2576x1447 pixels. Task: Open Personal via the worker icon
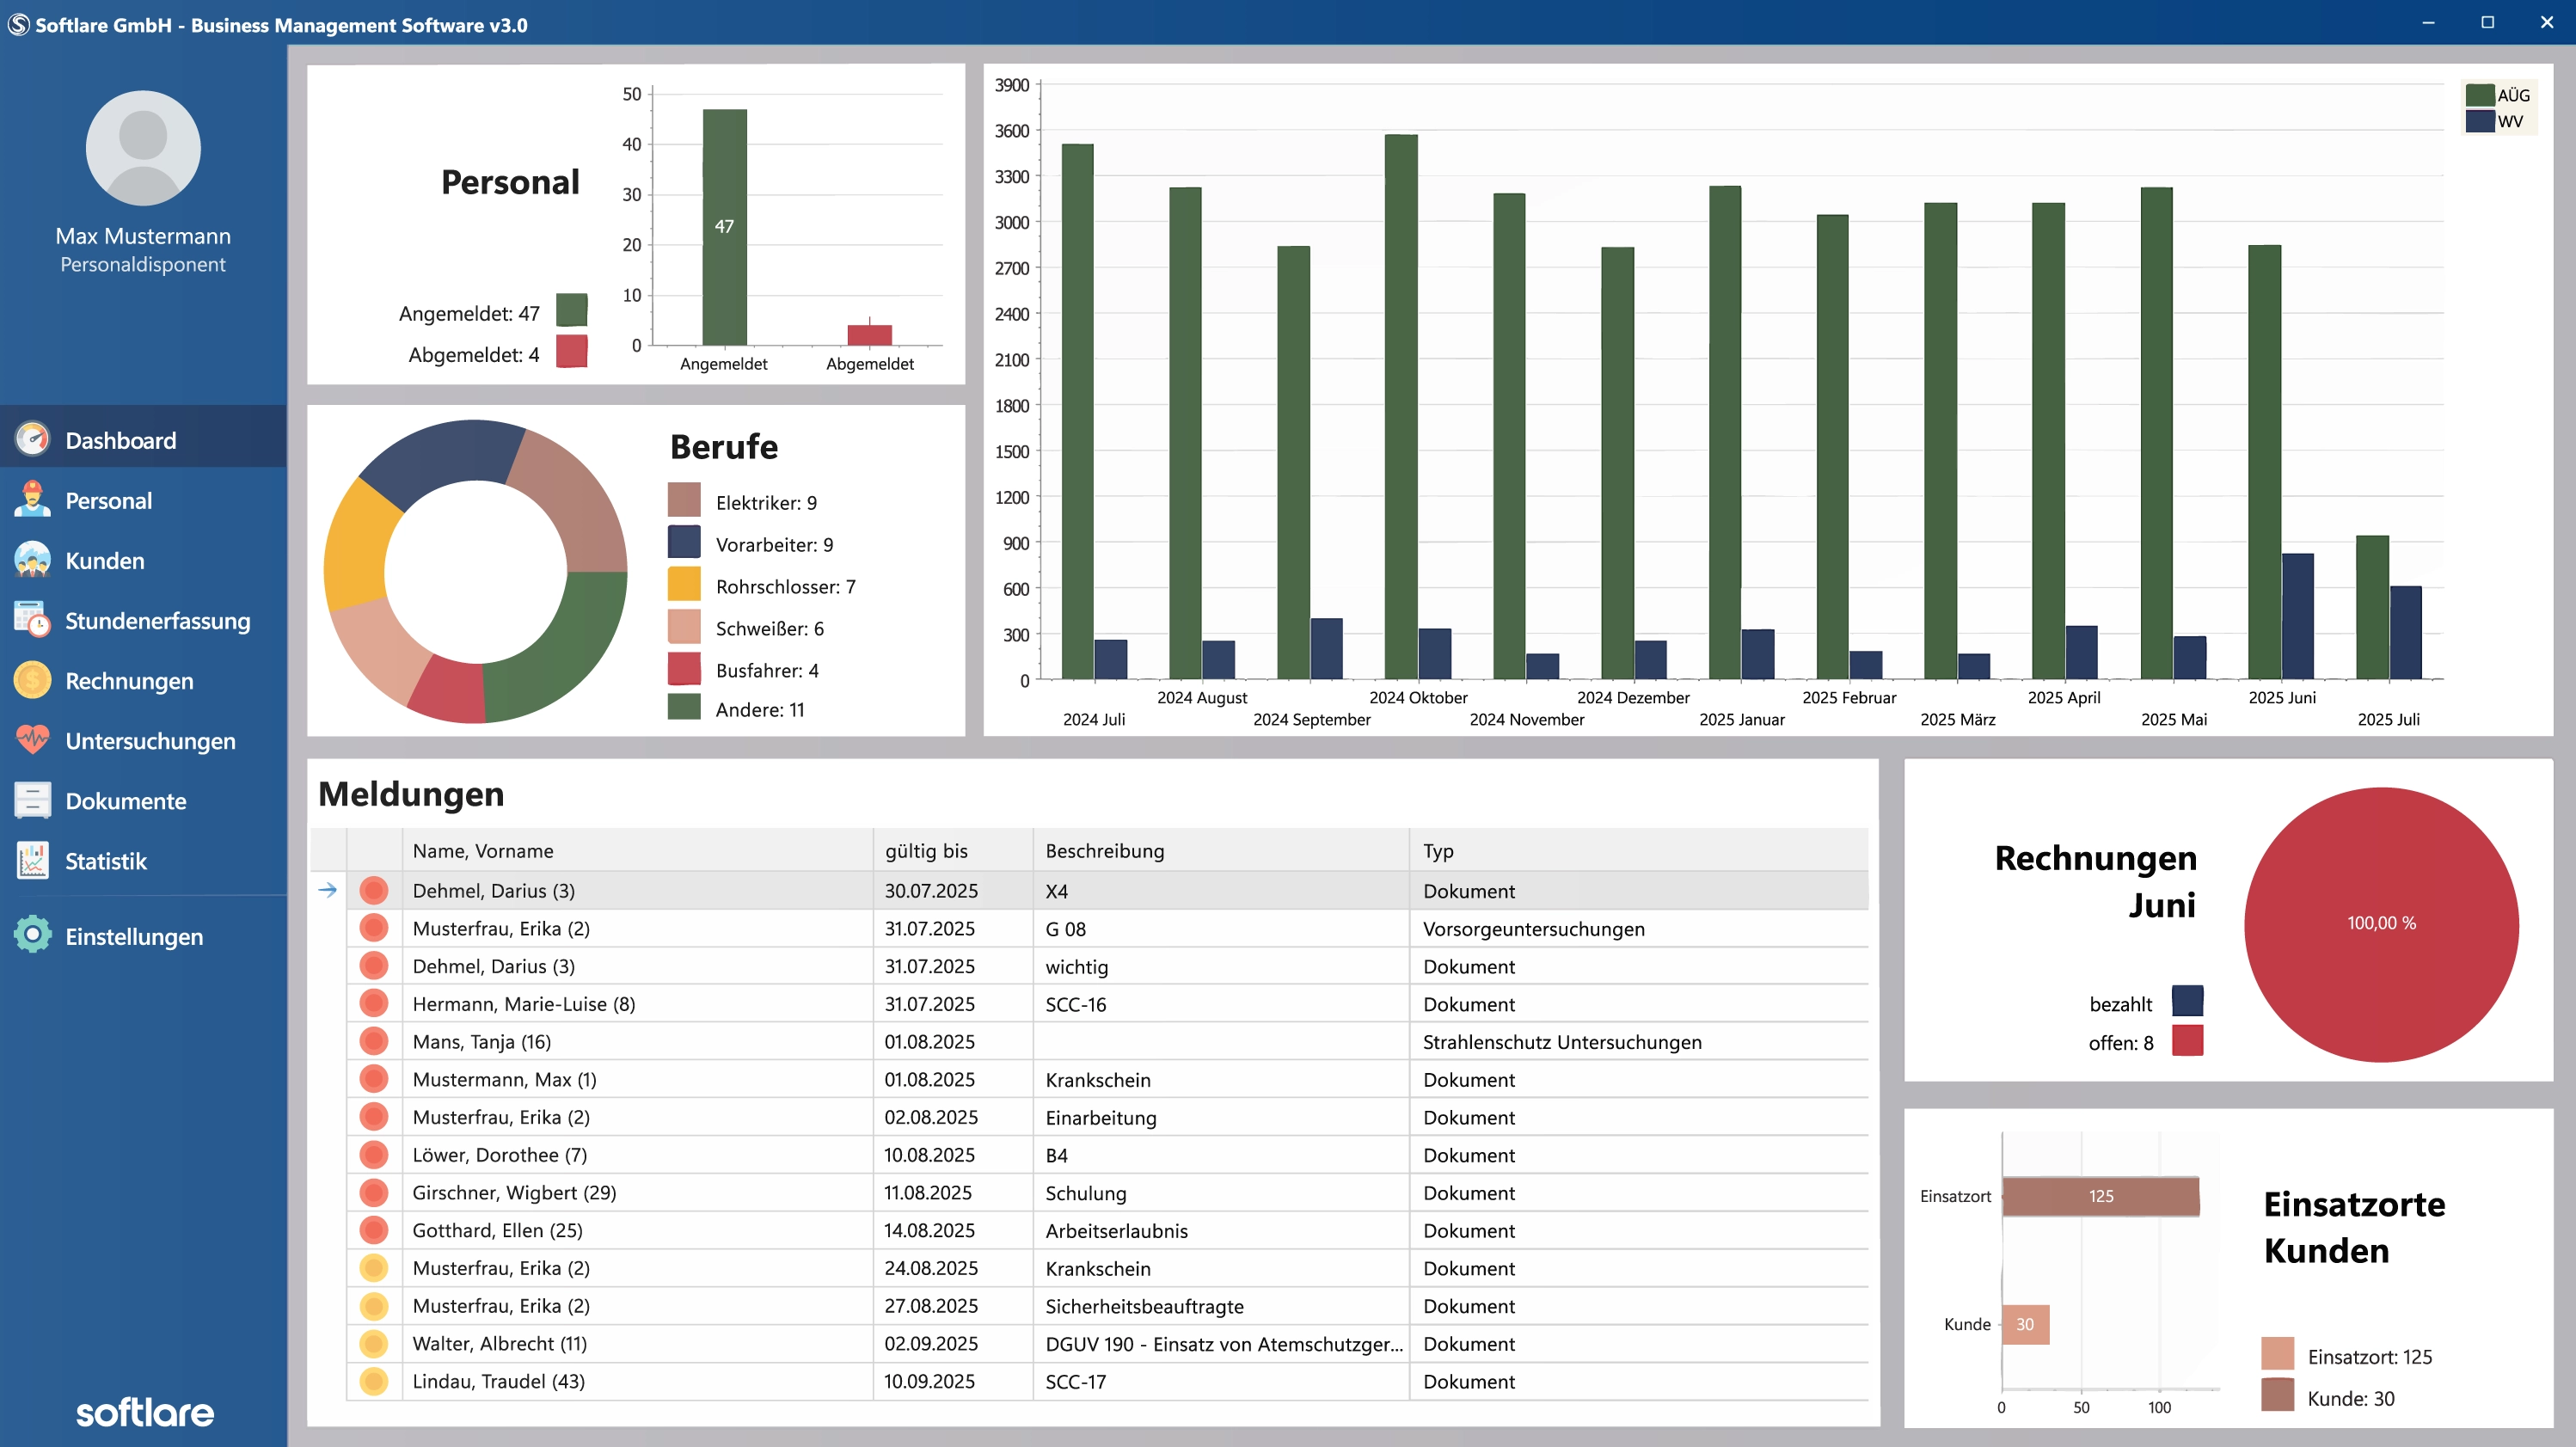pyautogui.click(x=32, y=500)
